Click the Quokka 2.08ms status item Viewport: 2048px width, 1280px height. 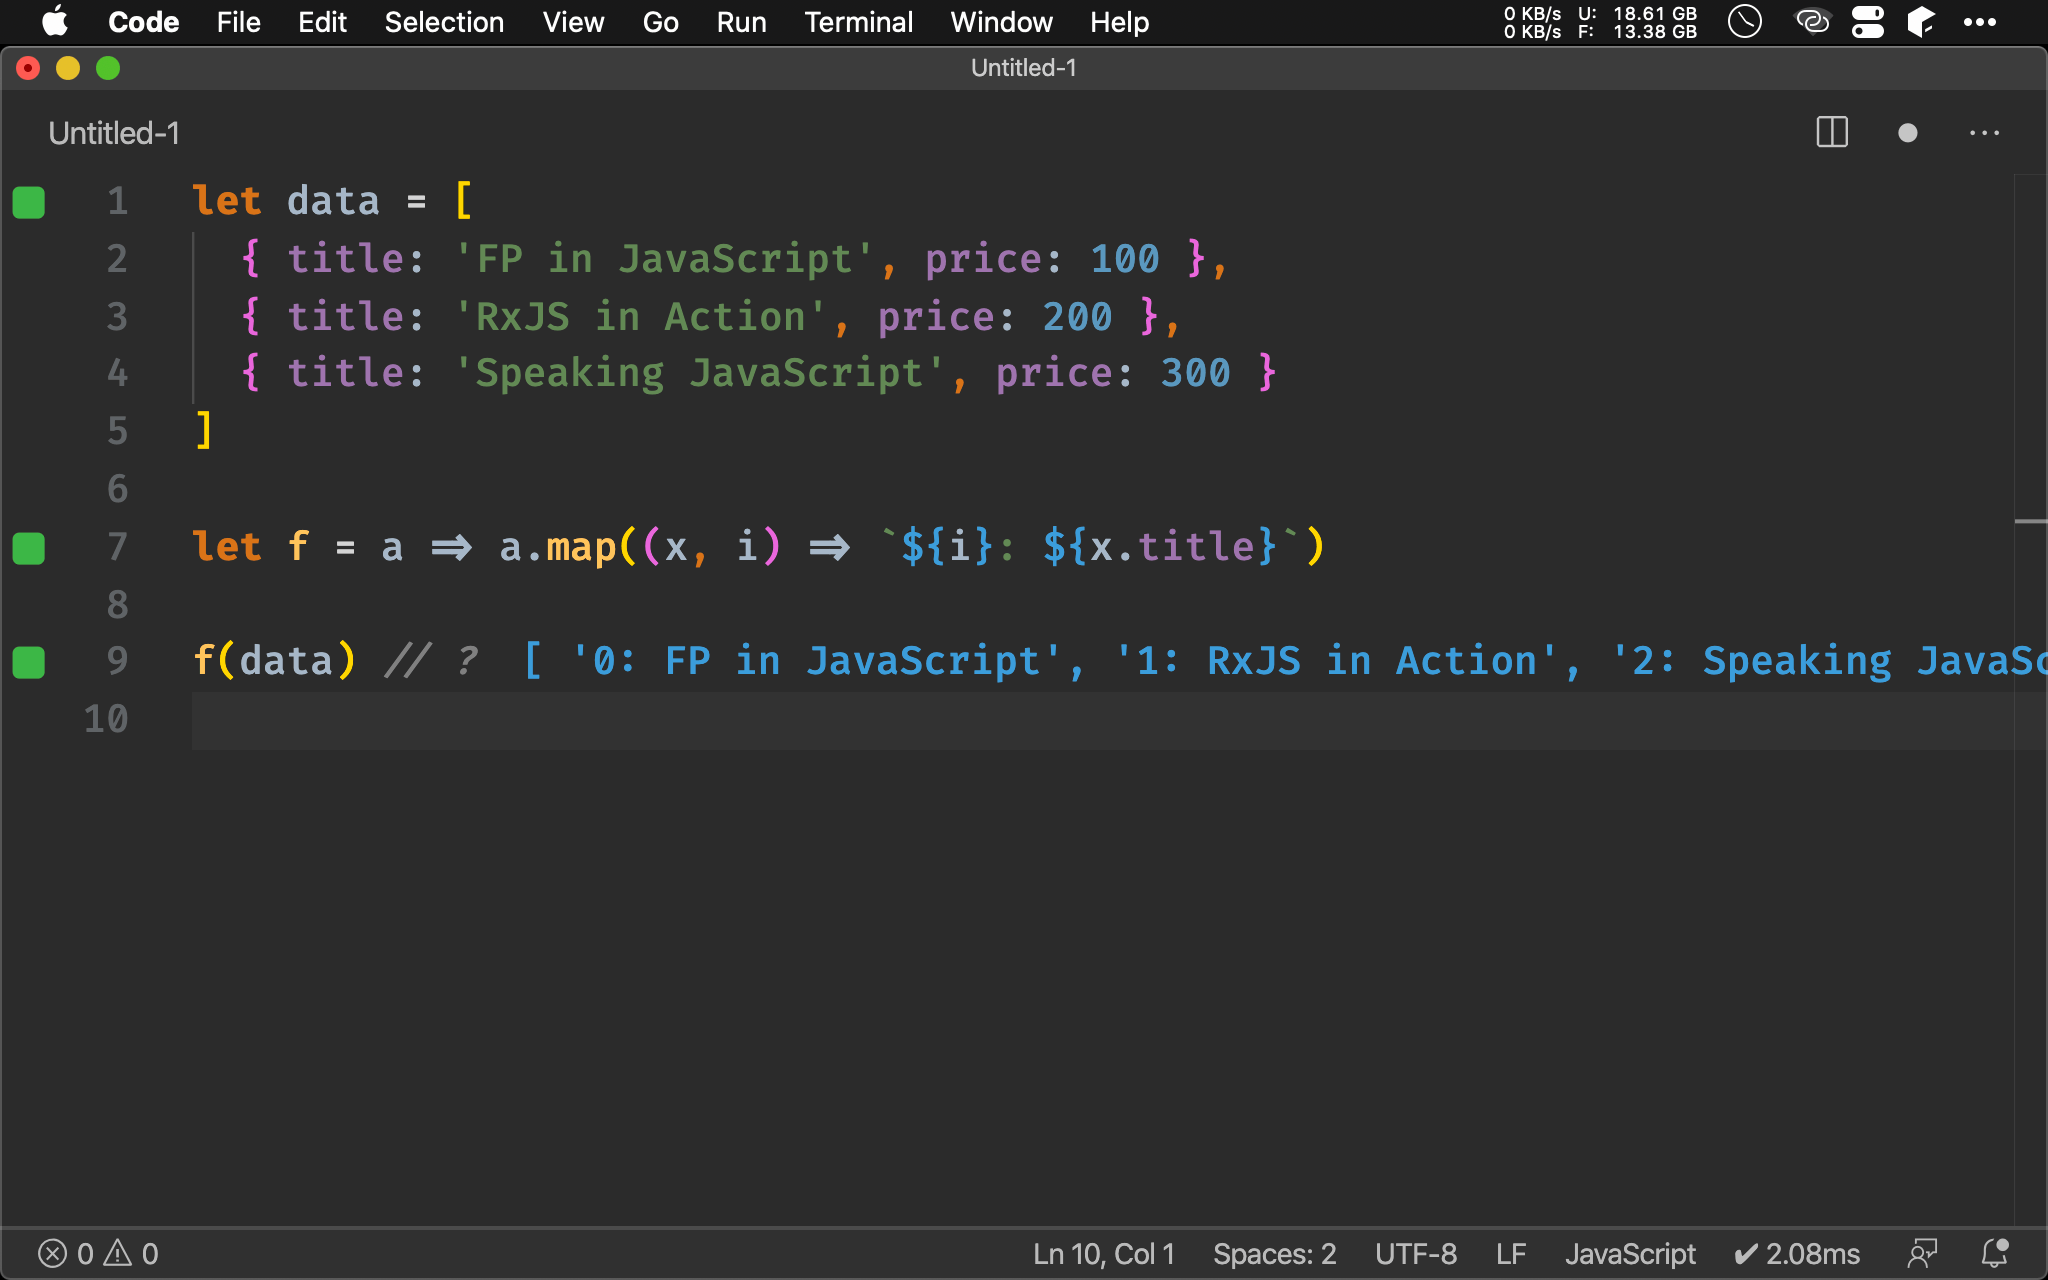tap(1796, 1254)
